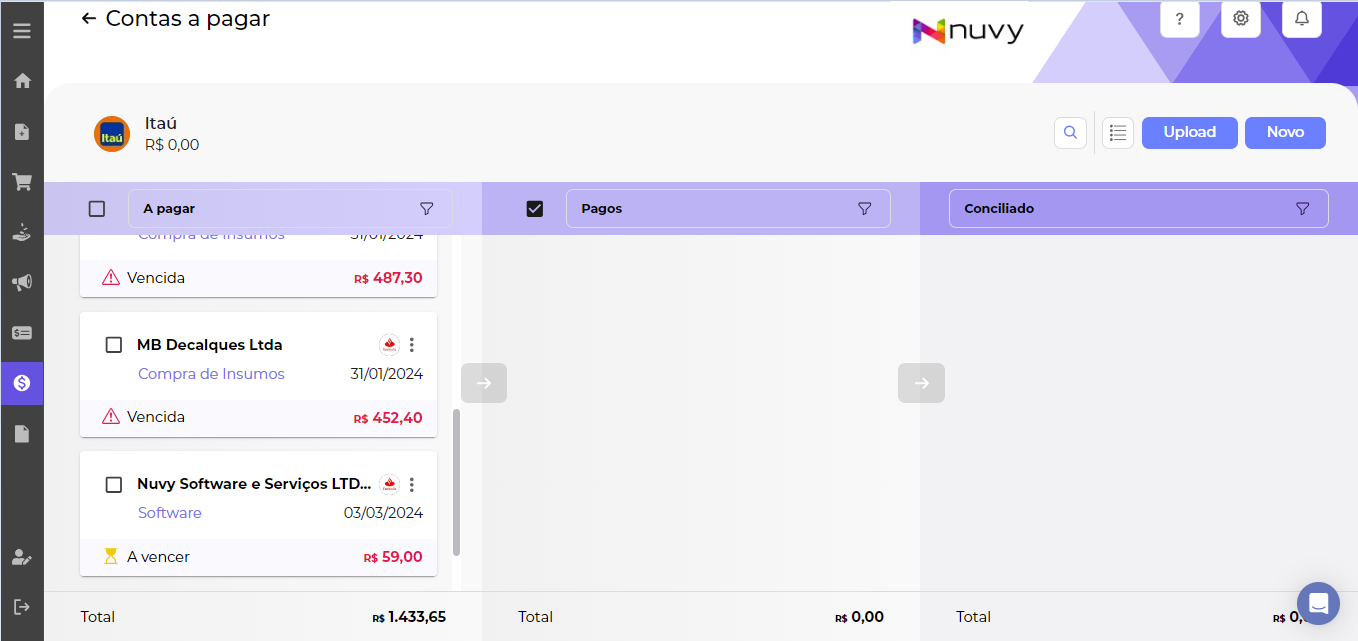Open MB Decalques Ltda three-dot menu
This screenshot has height=641, width=1358.
coord(412,345)
